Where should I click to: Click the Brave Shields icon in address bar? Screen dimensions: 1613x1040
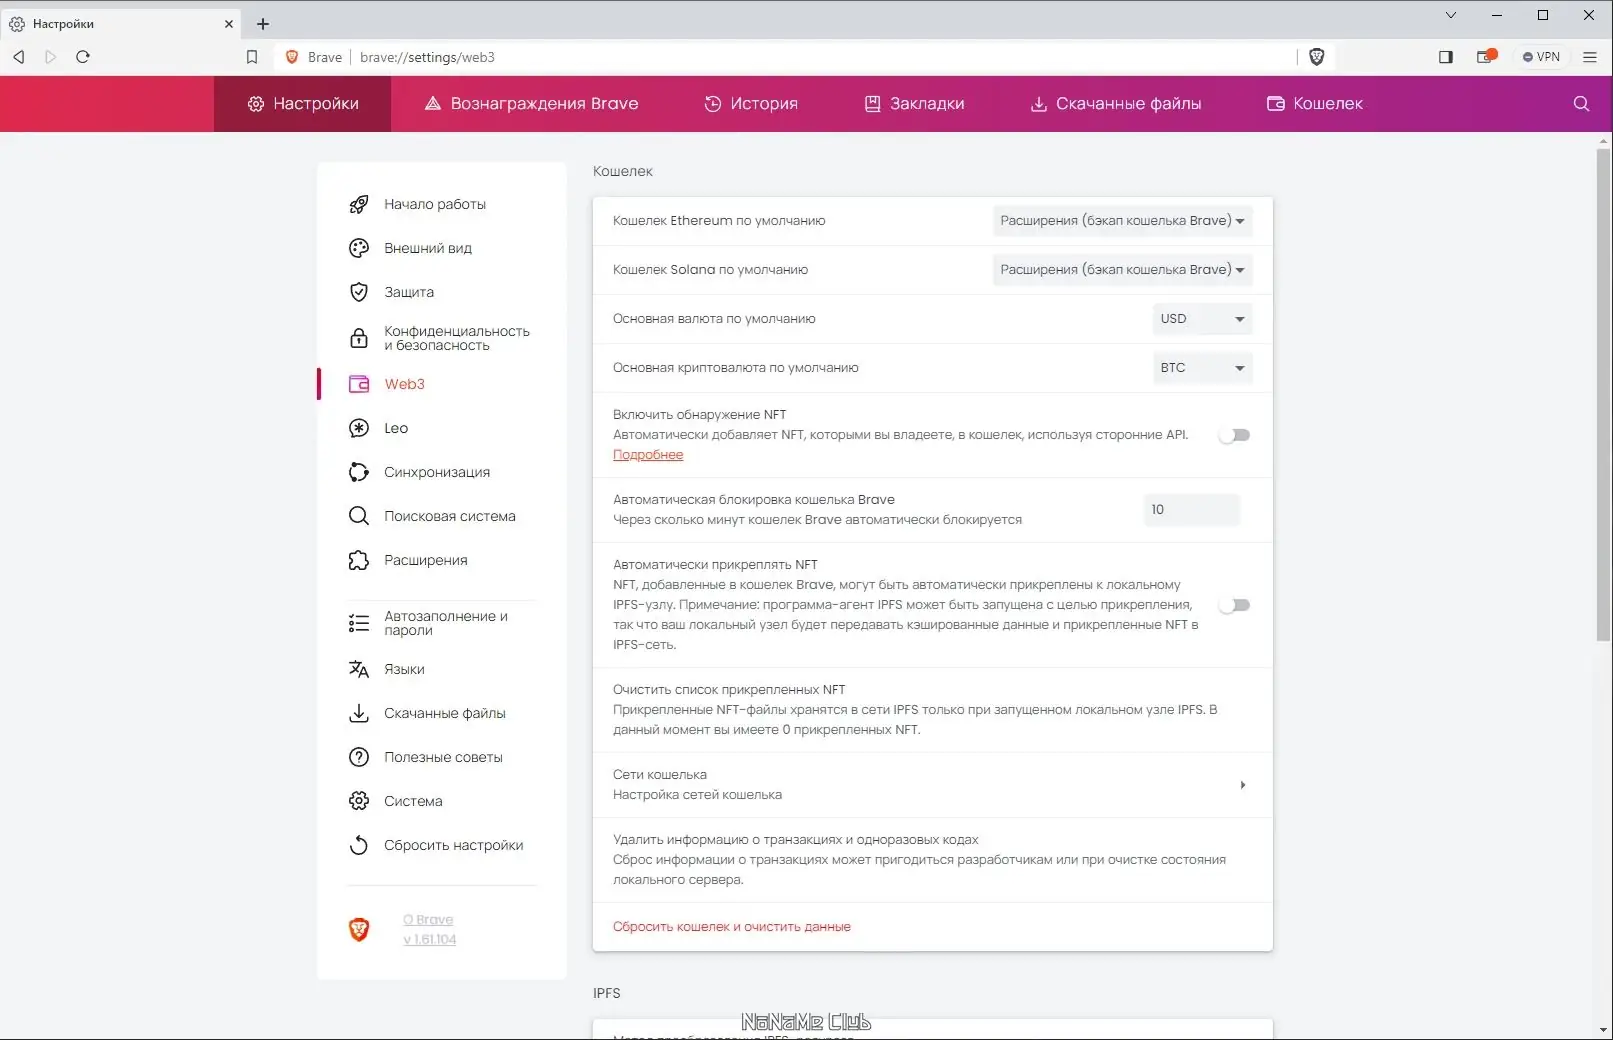pos(1317,57)
